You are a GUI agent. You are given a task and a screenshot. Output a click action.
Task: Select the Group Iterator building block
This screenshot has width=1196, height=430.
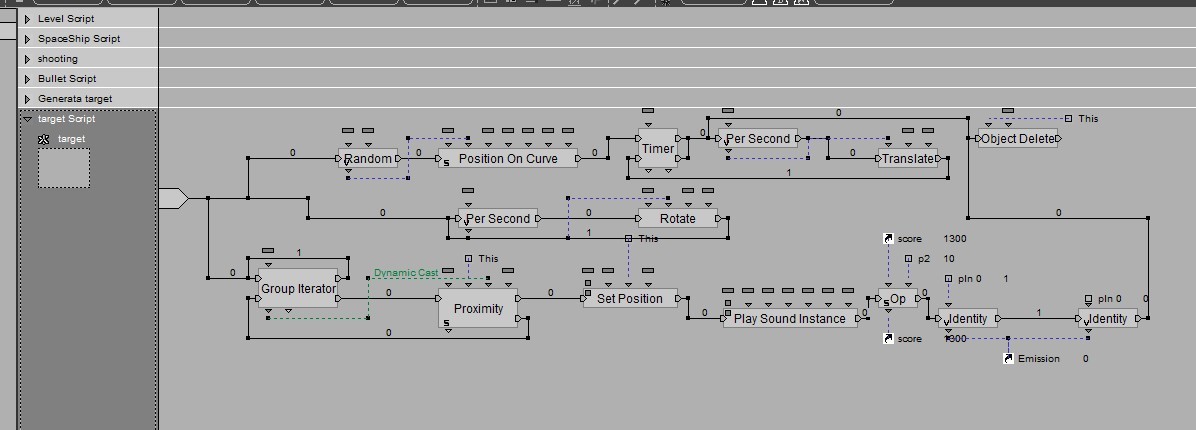pos(298,288)
